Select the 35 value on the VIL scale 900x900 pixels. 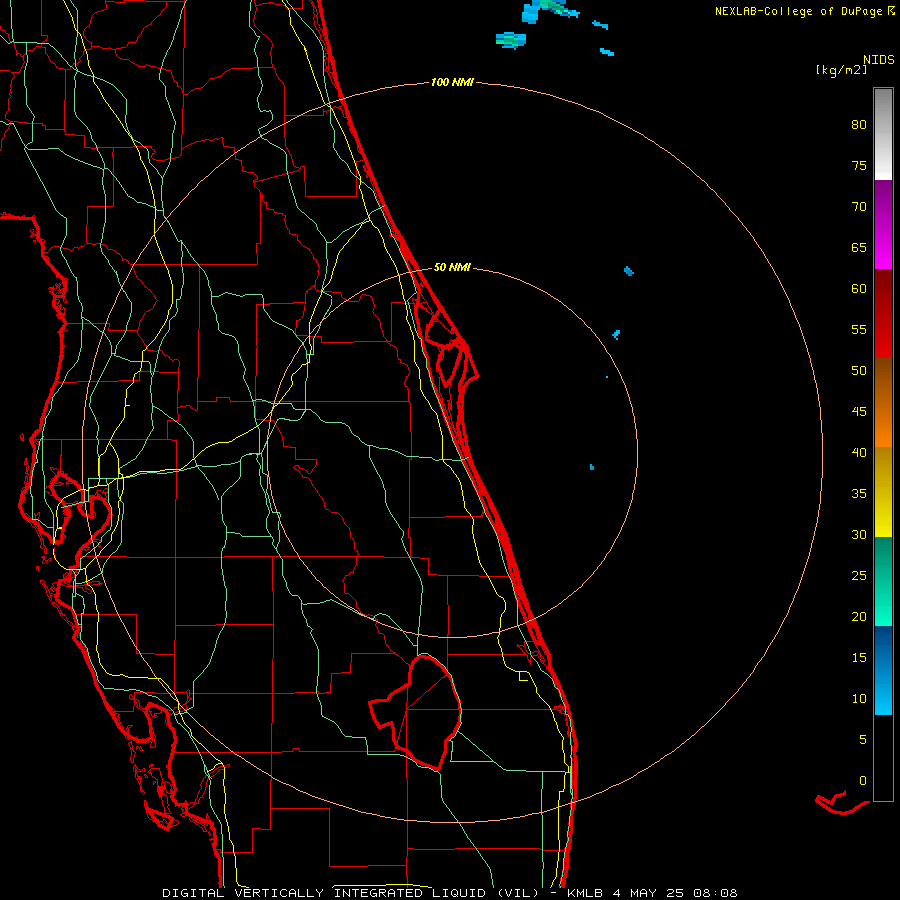(859, 494)
